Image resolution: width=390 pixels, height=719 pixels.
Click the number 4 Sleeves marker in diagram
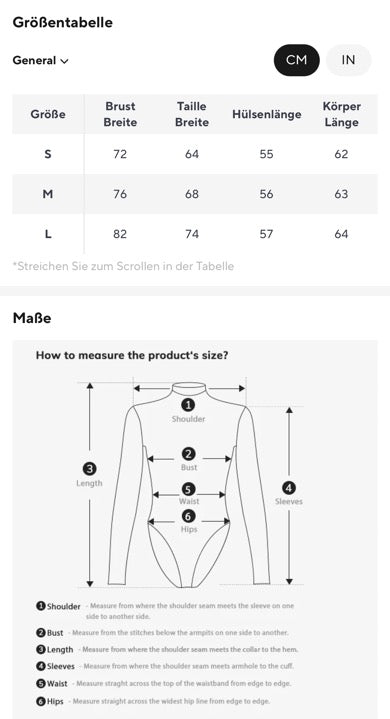[289, 487]
